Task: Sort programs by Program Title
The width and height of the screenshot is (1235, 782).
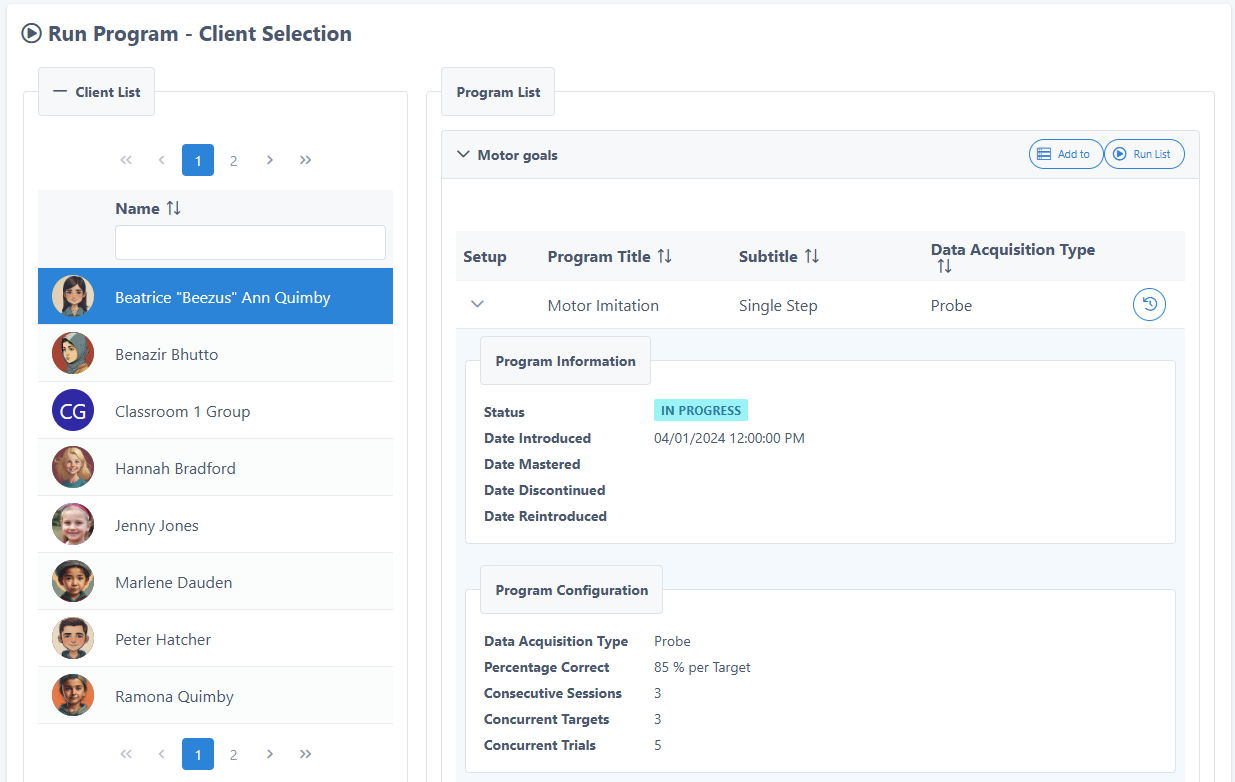Action: click(x=665, y=257)
